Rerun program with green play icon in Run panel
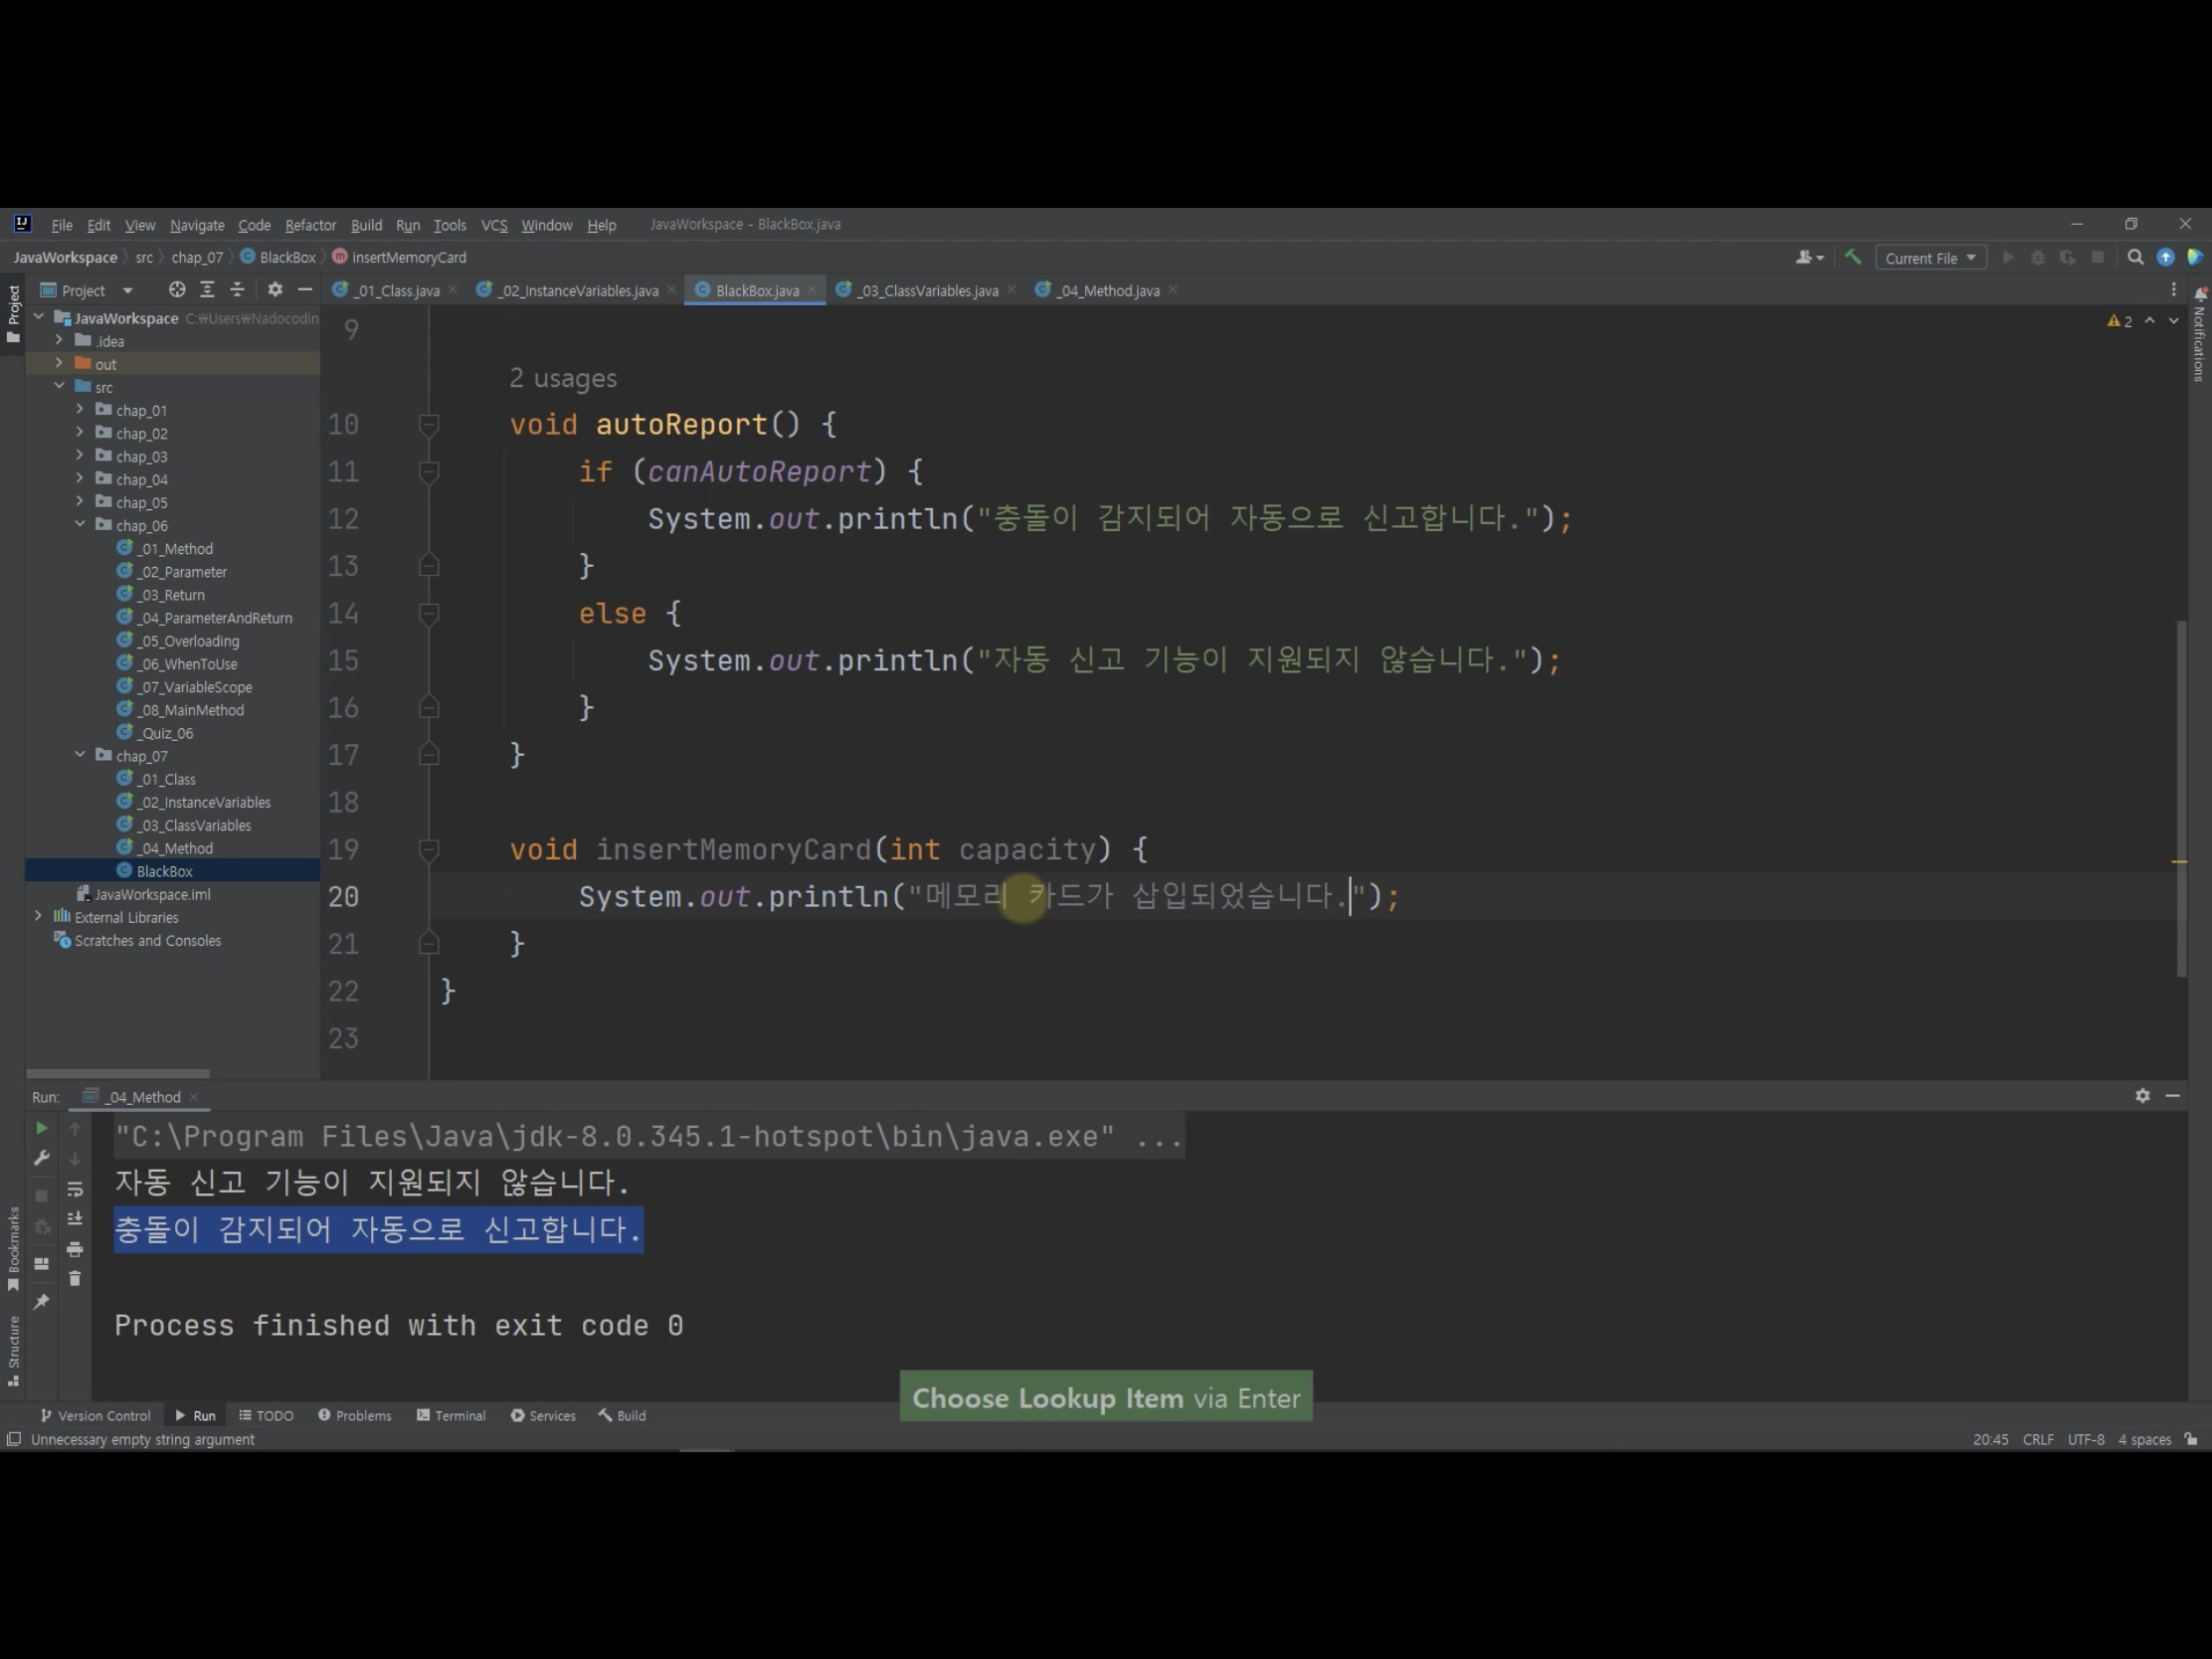 coord(41,1128)
